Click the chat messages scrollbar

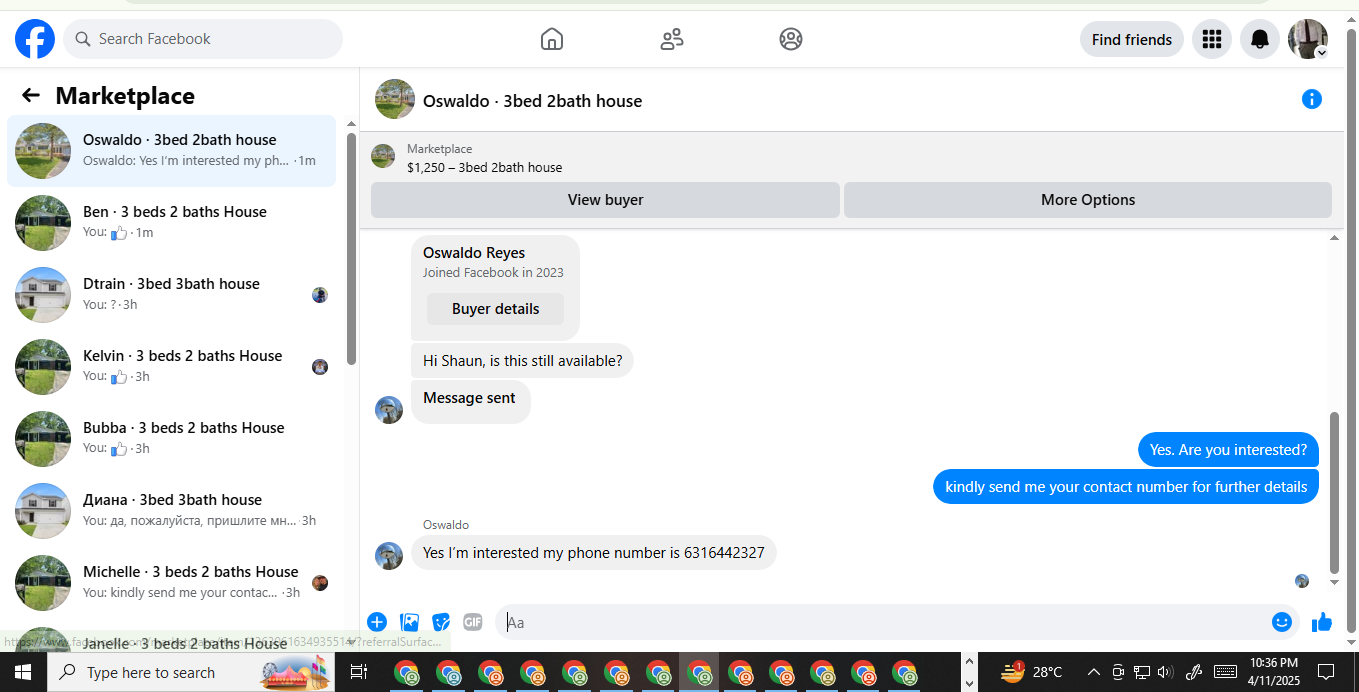[1334, 492]
